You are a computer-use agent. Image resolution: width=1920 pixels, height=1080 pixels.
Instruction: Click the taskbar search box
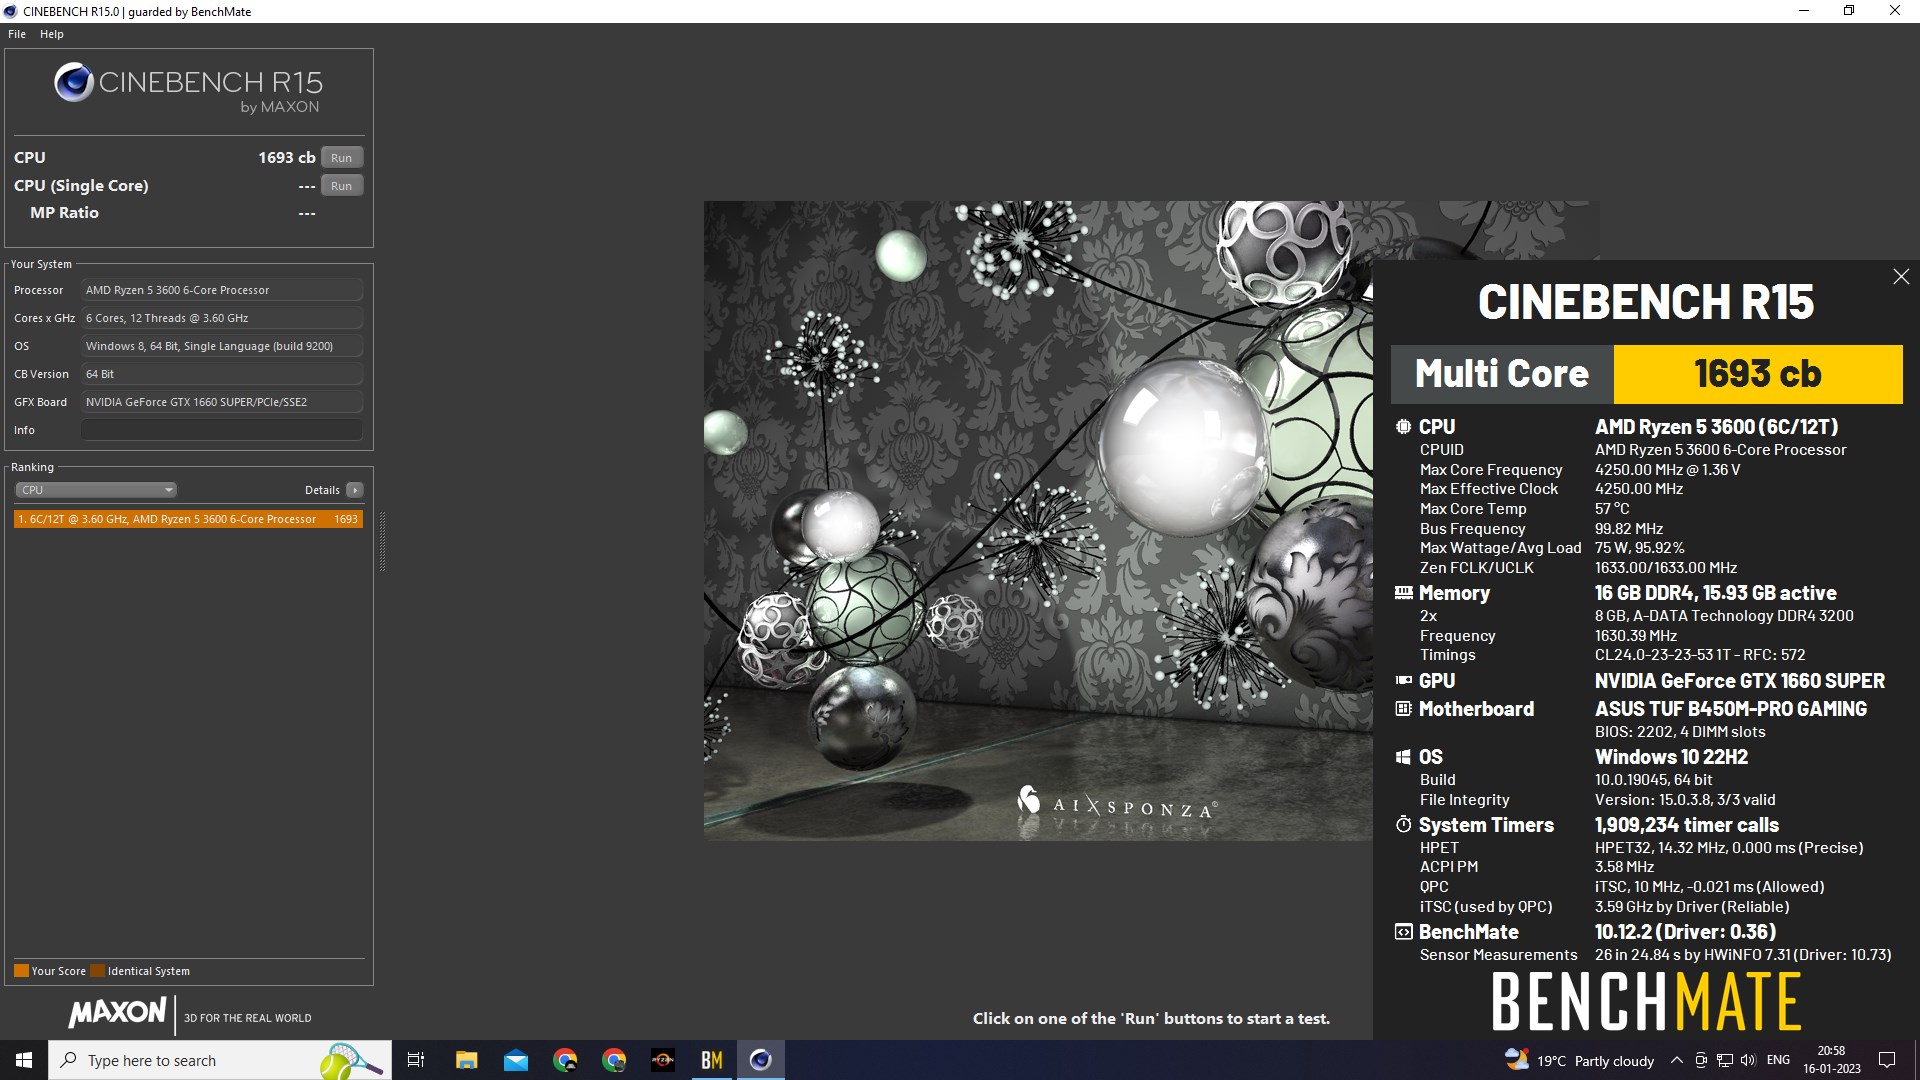point(220,1060)
